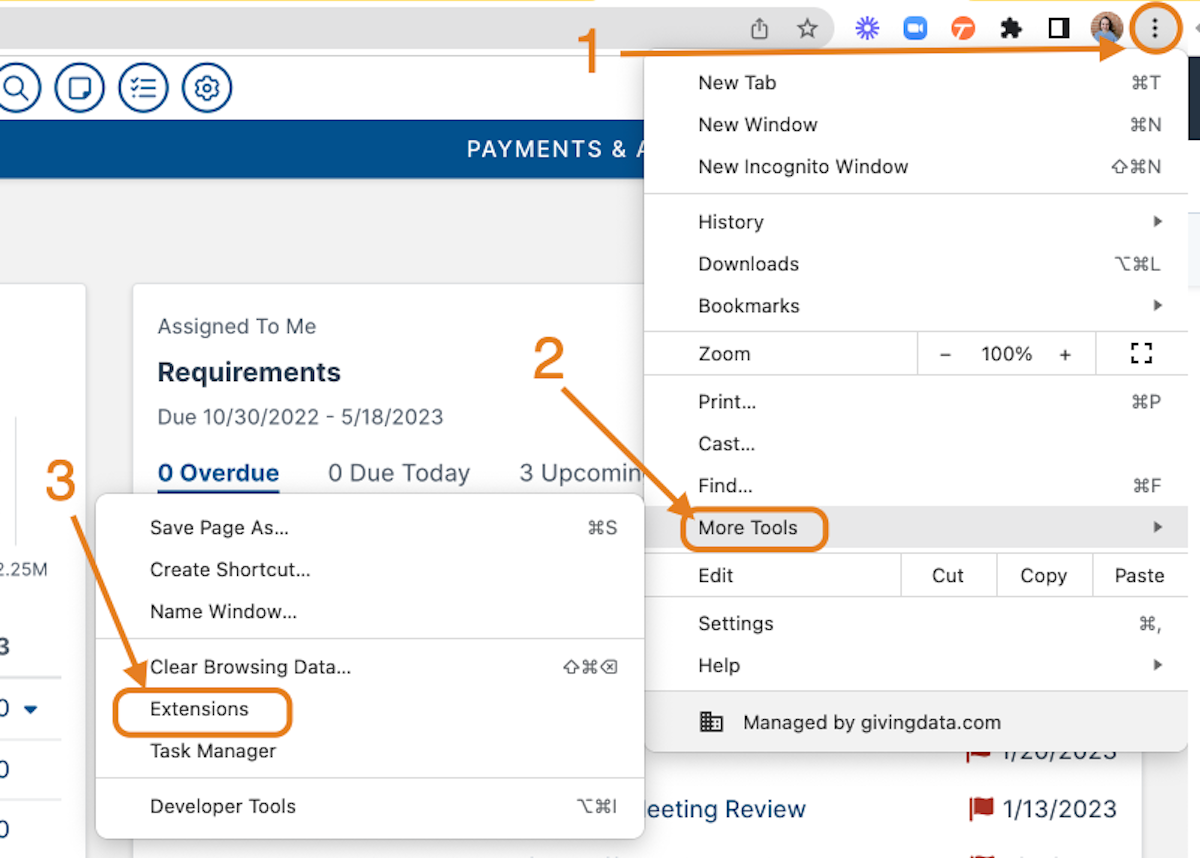This screenshot has height=858, width=1200.
Task: Open the purple starburst extension
Action: pos(867,29)
